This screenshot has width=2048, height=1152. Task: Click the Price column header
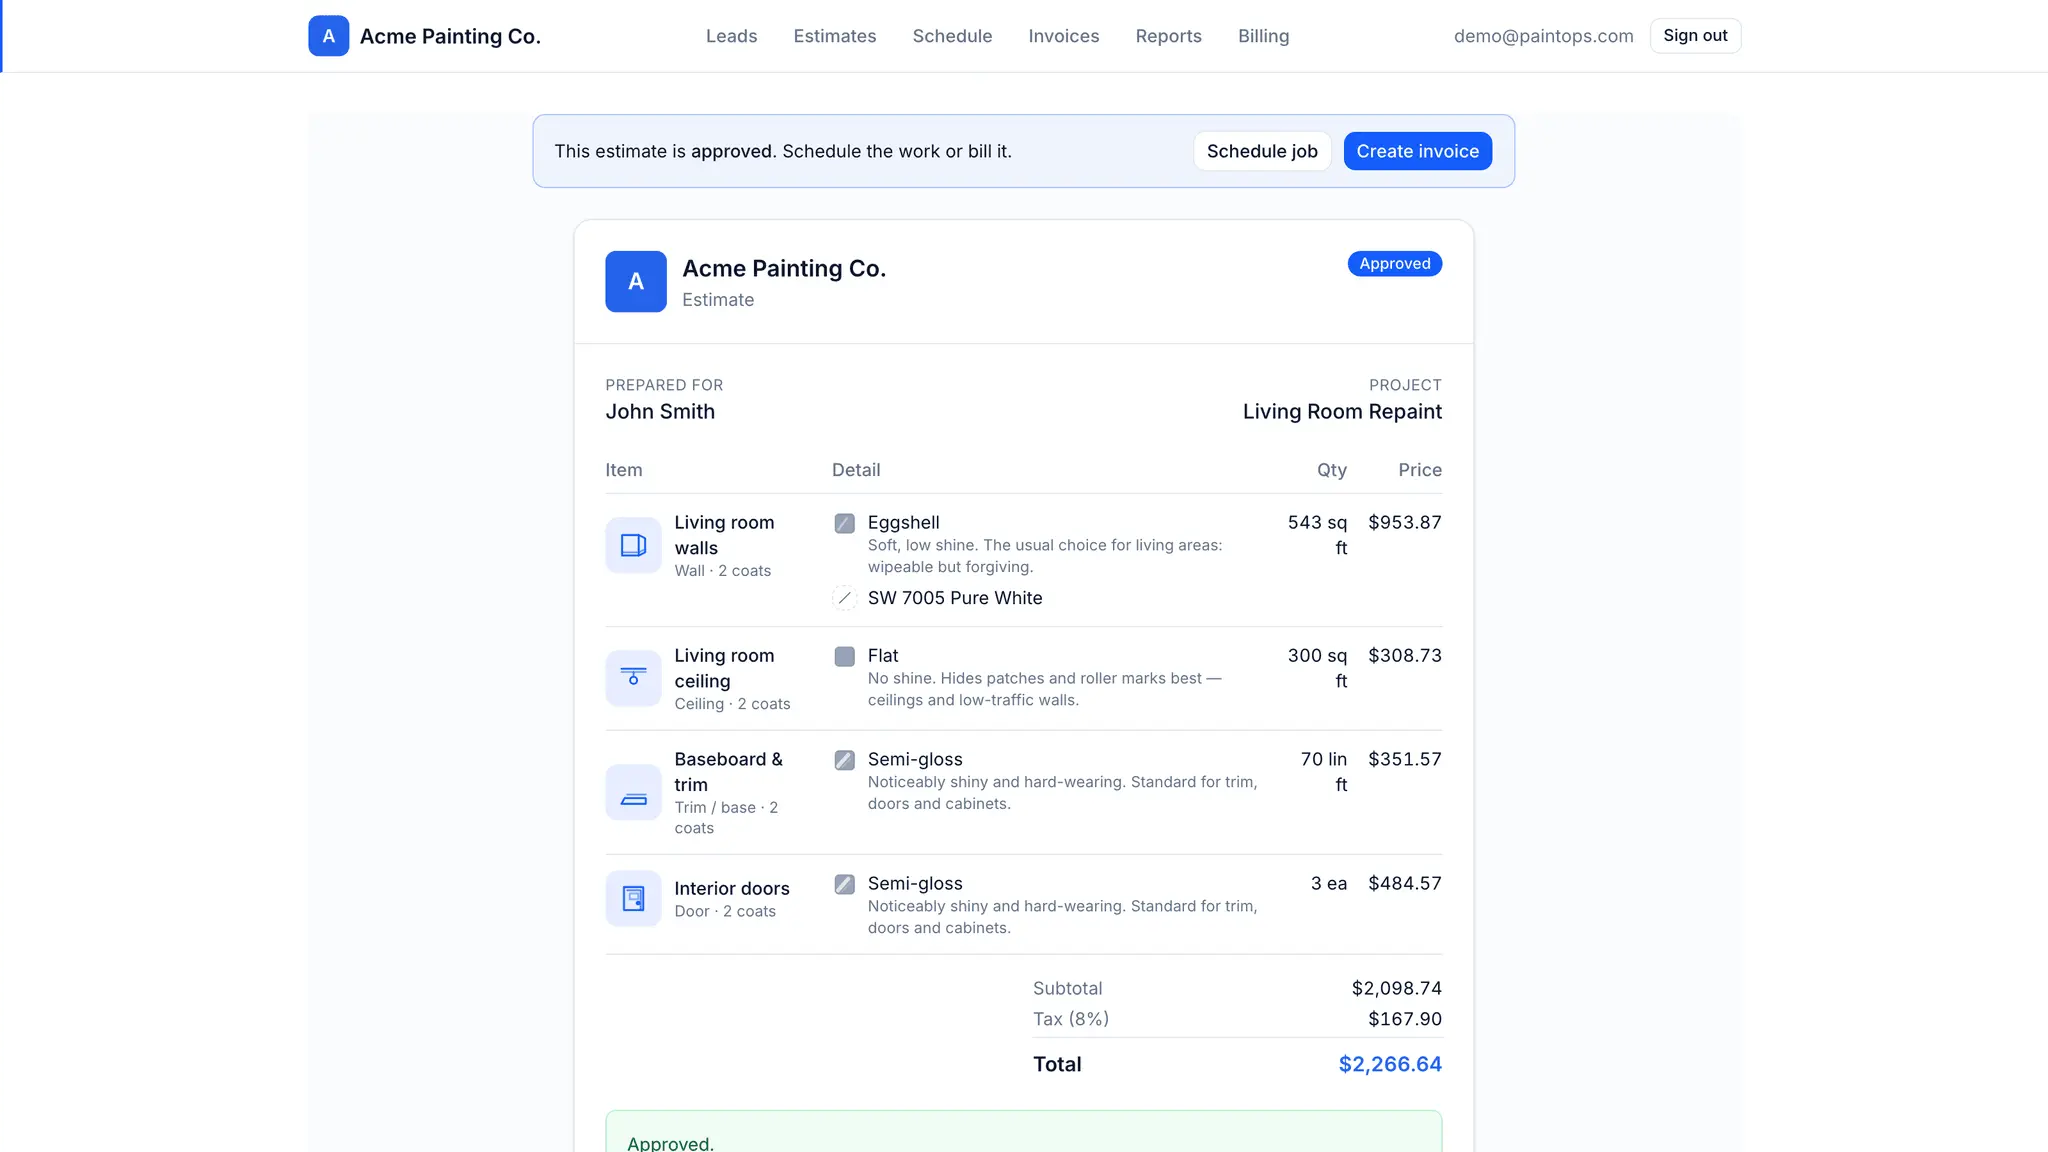point(1420,470)
